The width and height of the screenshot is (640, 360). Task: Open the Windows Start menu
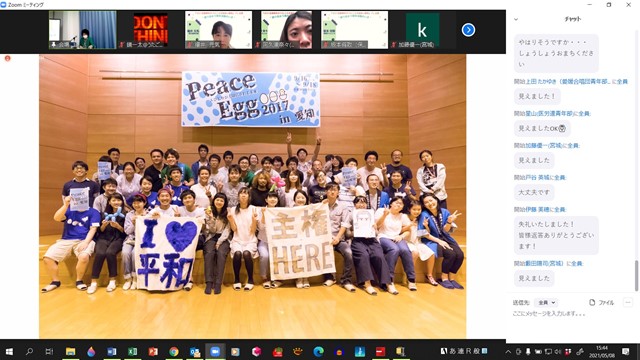(9, 351)
